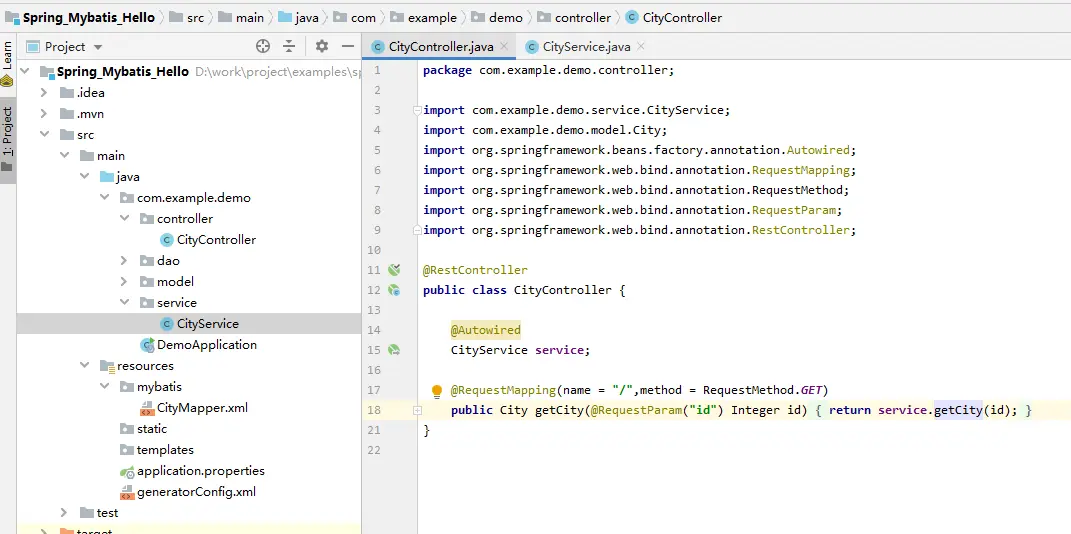This screenshot has height=534, width=1071.
Task: Click the DemoApplication run-class icon
Action: pyautogui.click(x=147, y=345)
